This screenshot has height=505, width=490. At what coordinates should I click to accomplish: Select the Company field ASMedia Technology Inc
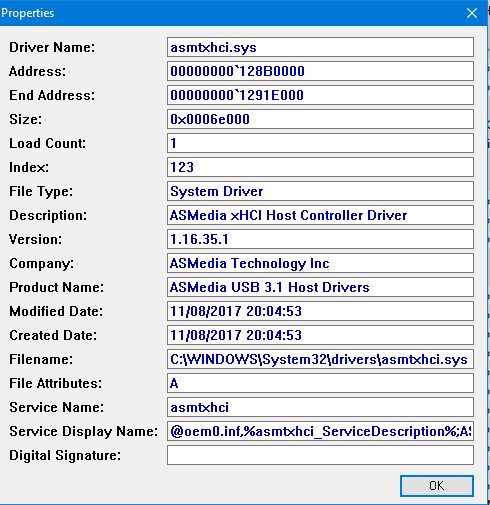click(320, 263)
